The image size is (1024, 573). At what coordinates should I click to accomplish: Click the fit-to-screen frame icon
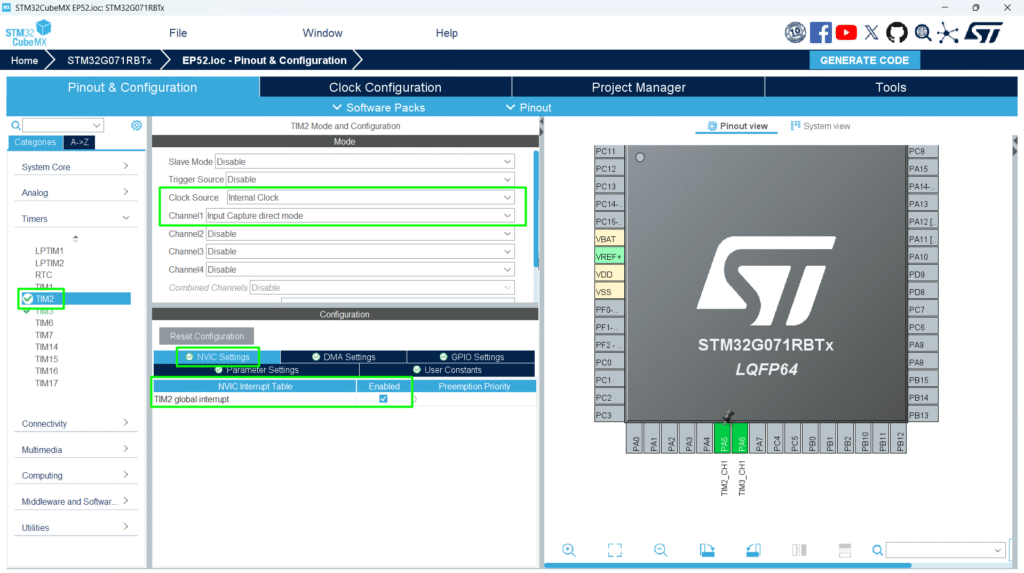coord(614,550)
